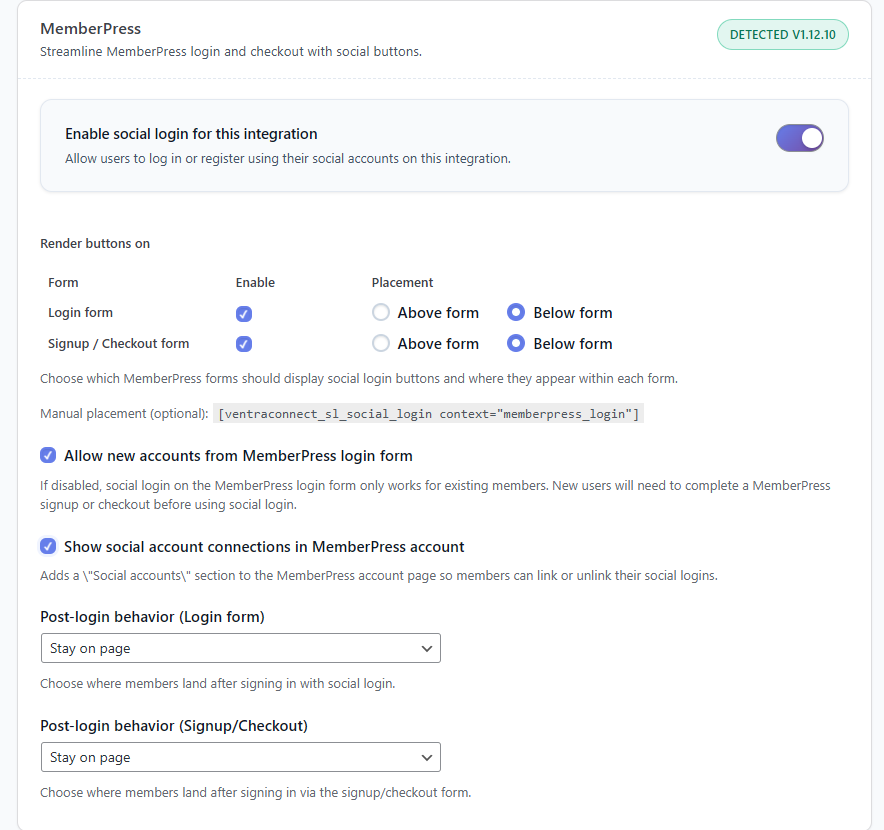
Task: Click chevron arrow on Login form behavior select
Action: (427, 648)
